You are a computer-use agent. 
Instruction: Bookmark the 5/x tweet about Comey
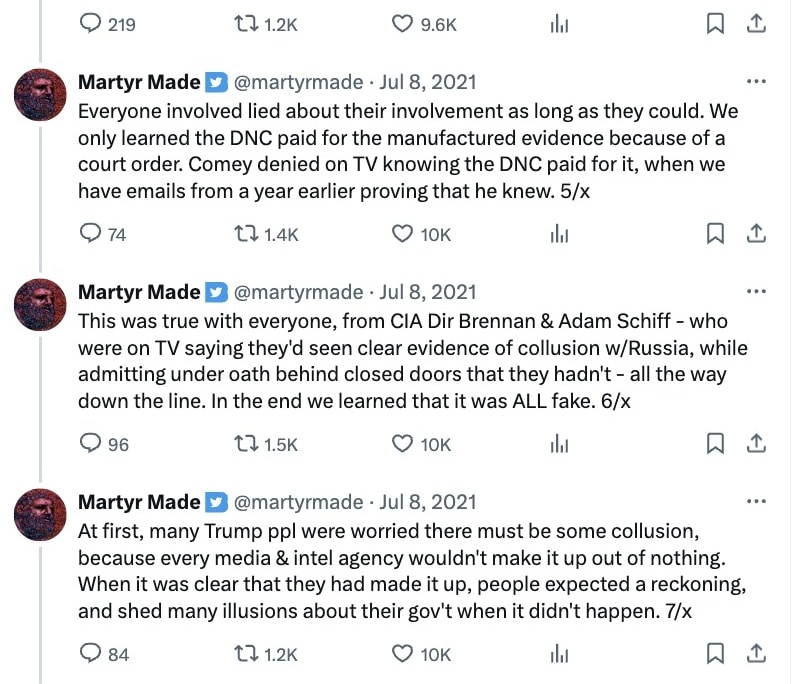(715, 234)
